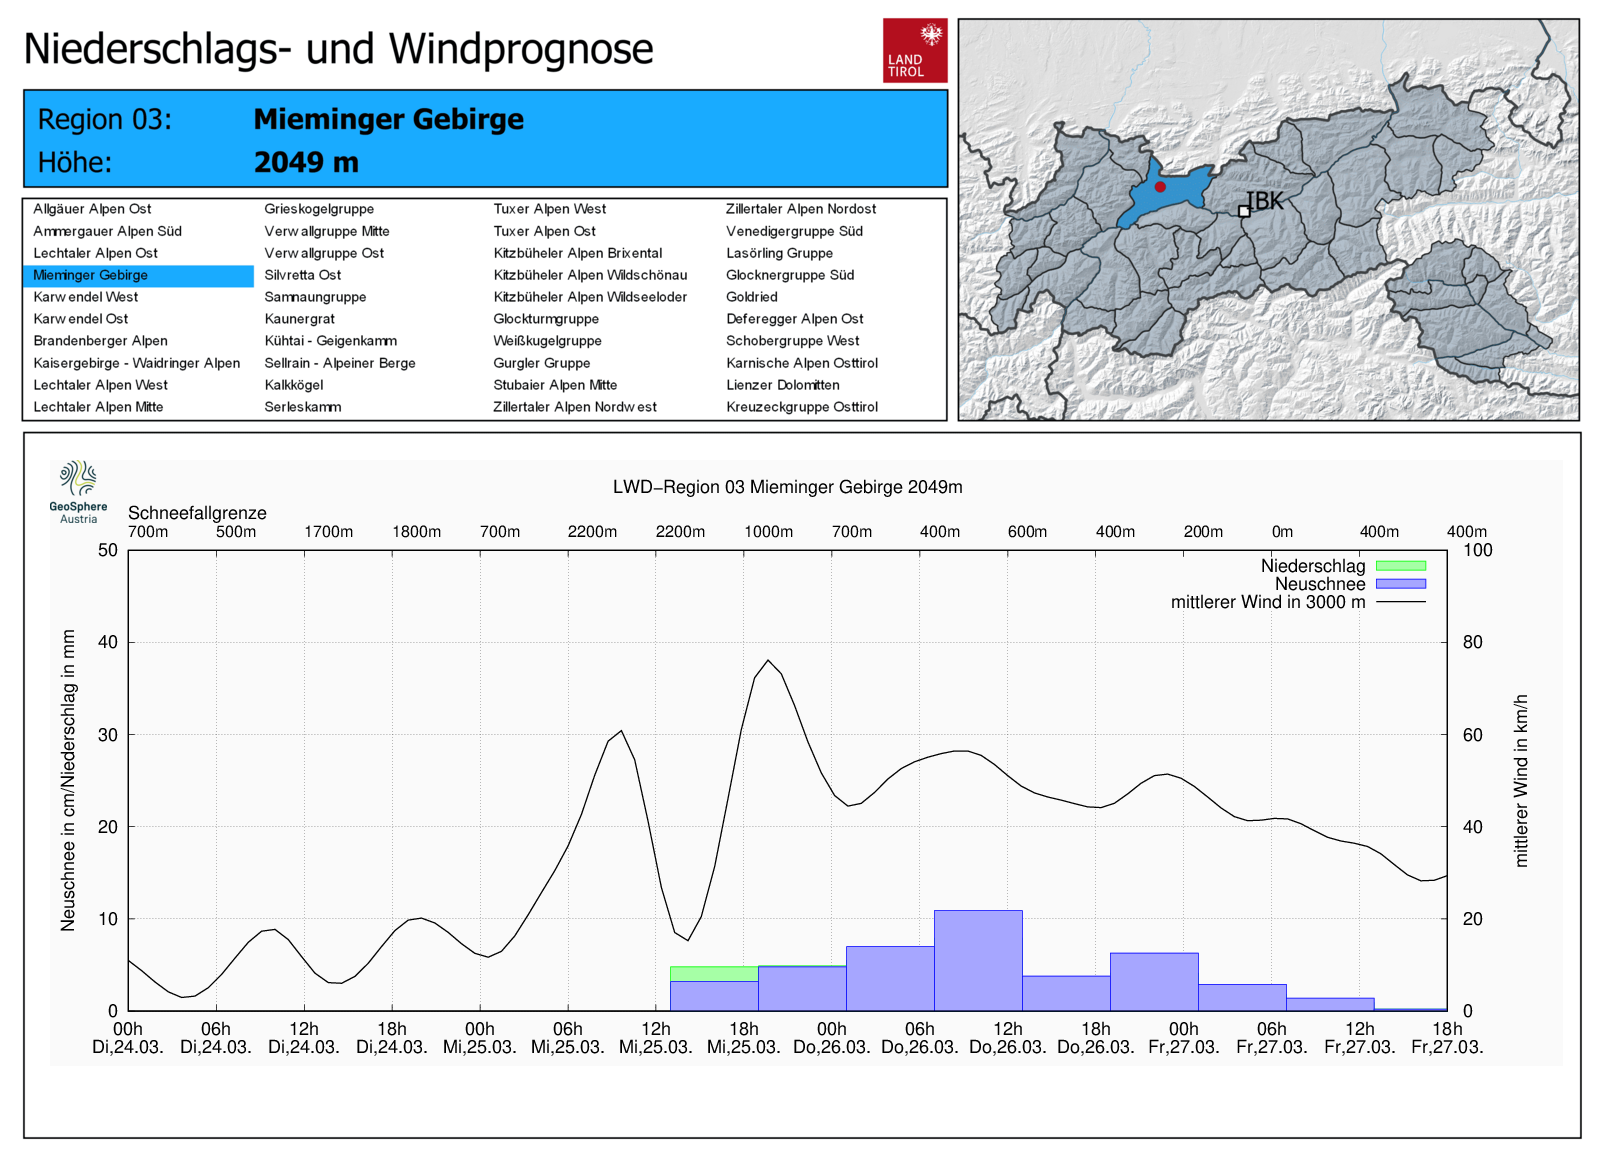Viewport: 1600px width, 1153px height.
Task: Click the green Niederschlag bar segment Wednesday afternoon
Action: (714, 974)
